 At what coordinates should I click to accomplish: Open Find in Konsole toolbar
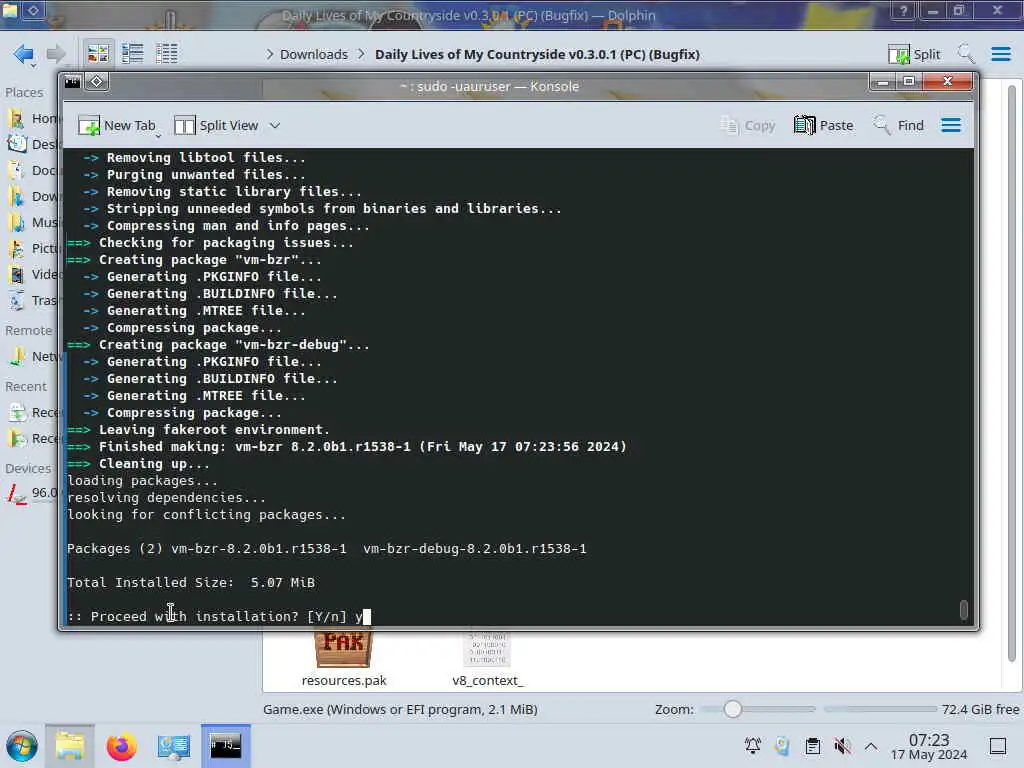point(899,125)
